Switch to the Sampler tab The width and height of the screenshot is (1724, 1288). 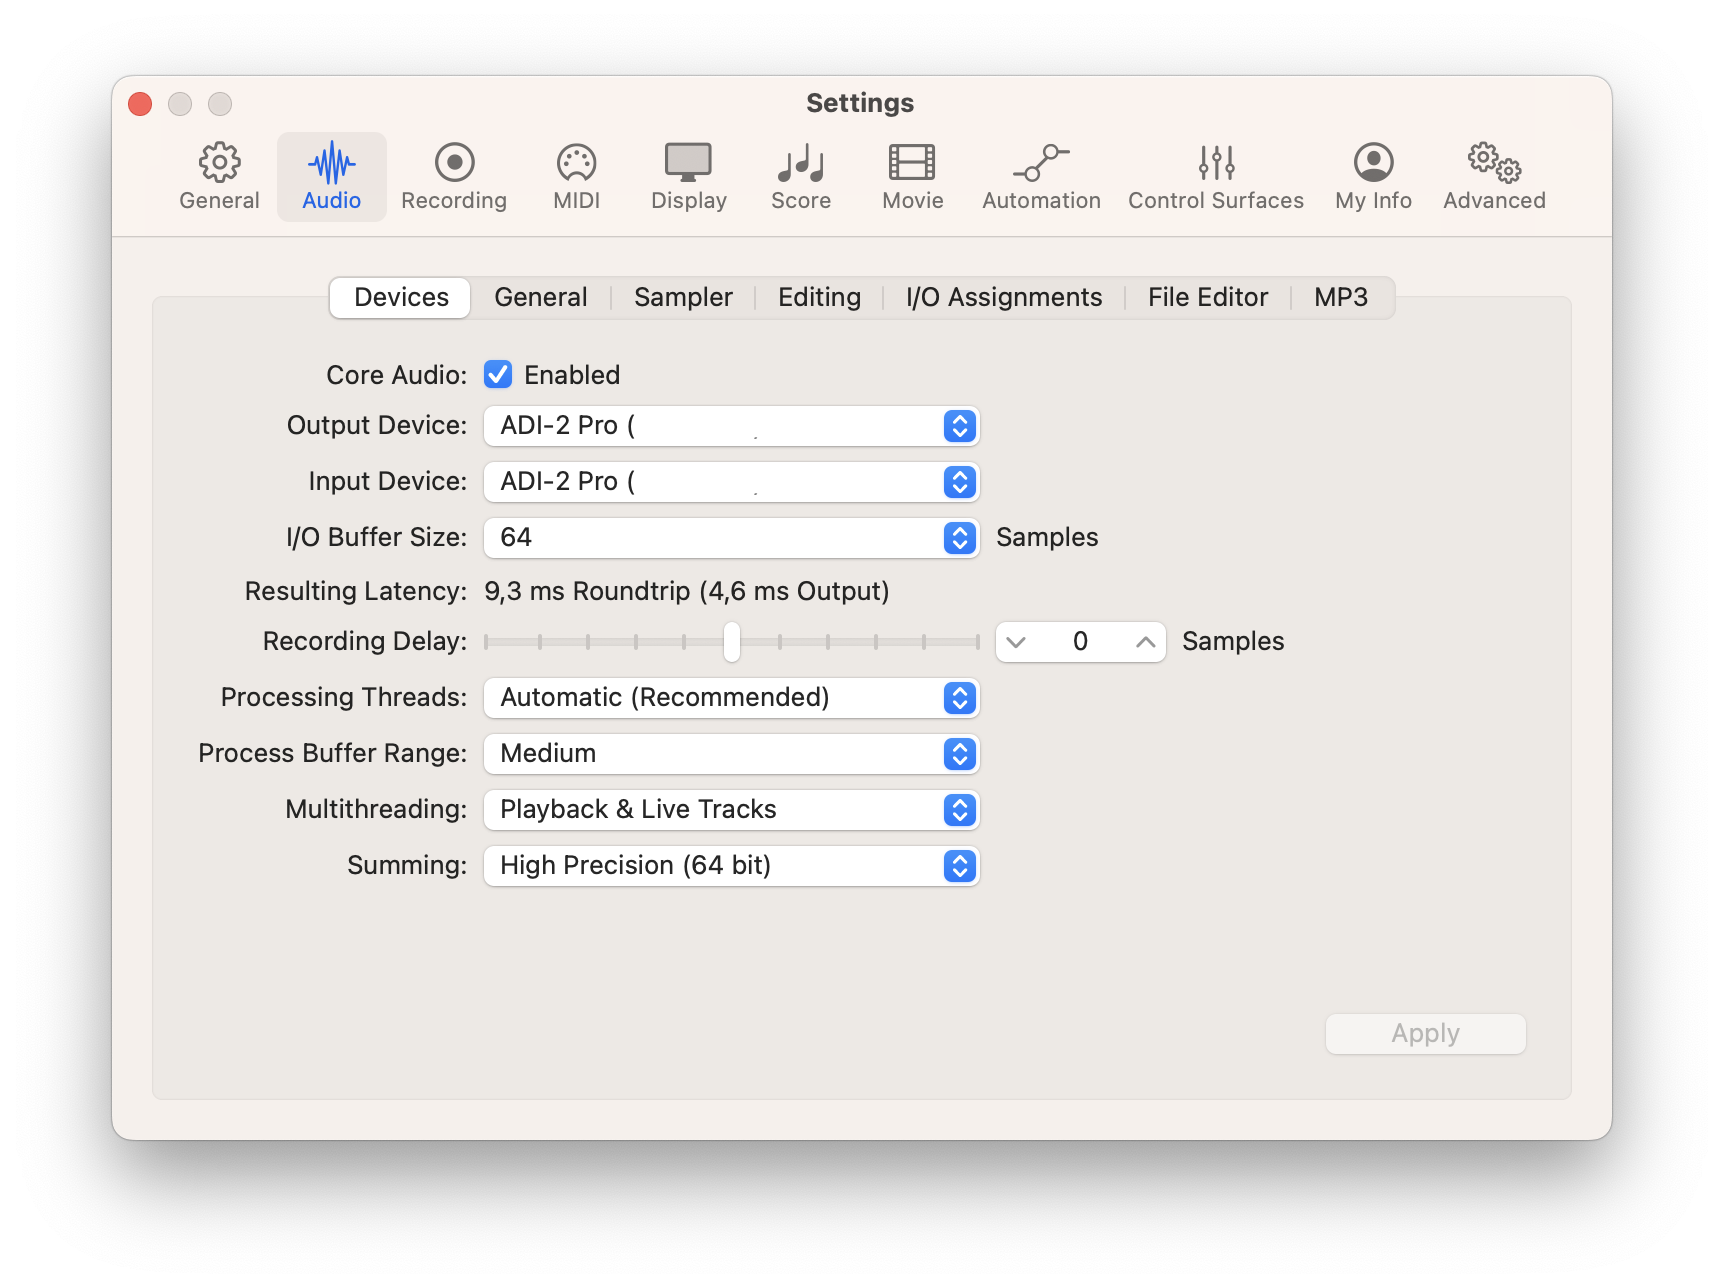pyautogui.click(x=683, y=298)
